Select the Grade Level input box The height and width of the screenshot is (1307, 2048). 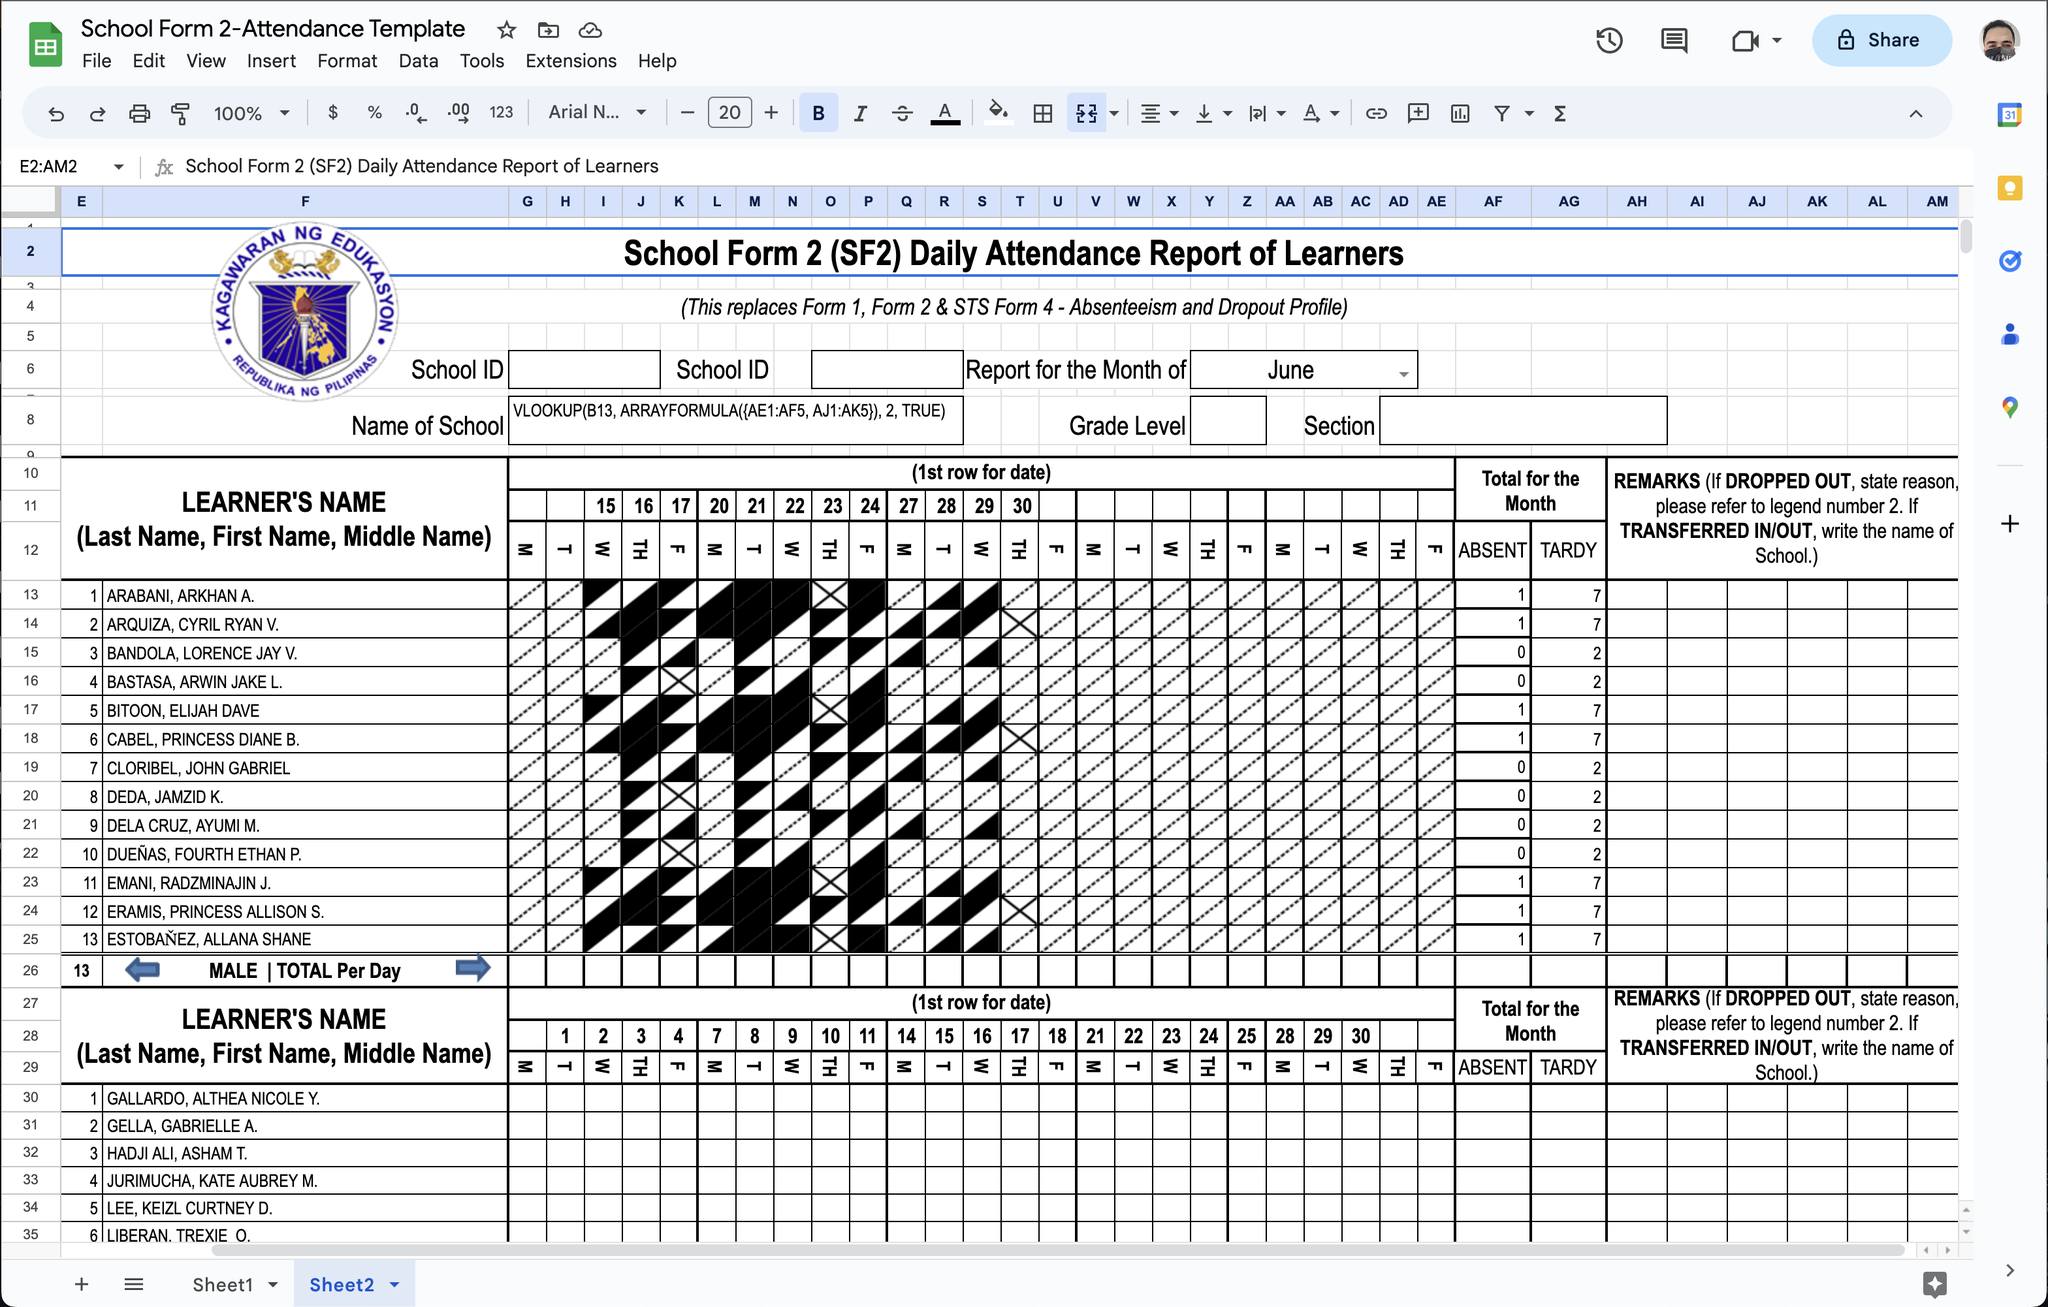(1228, 421)
